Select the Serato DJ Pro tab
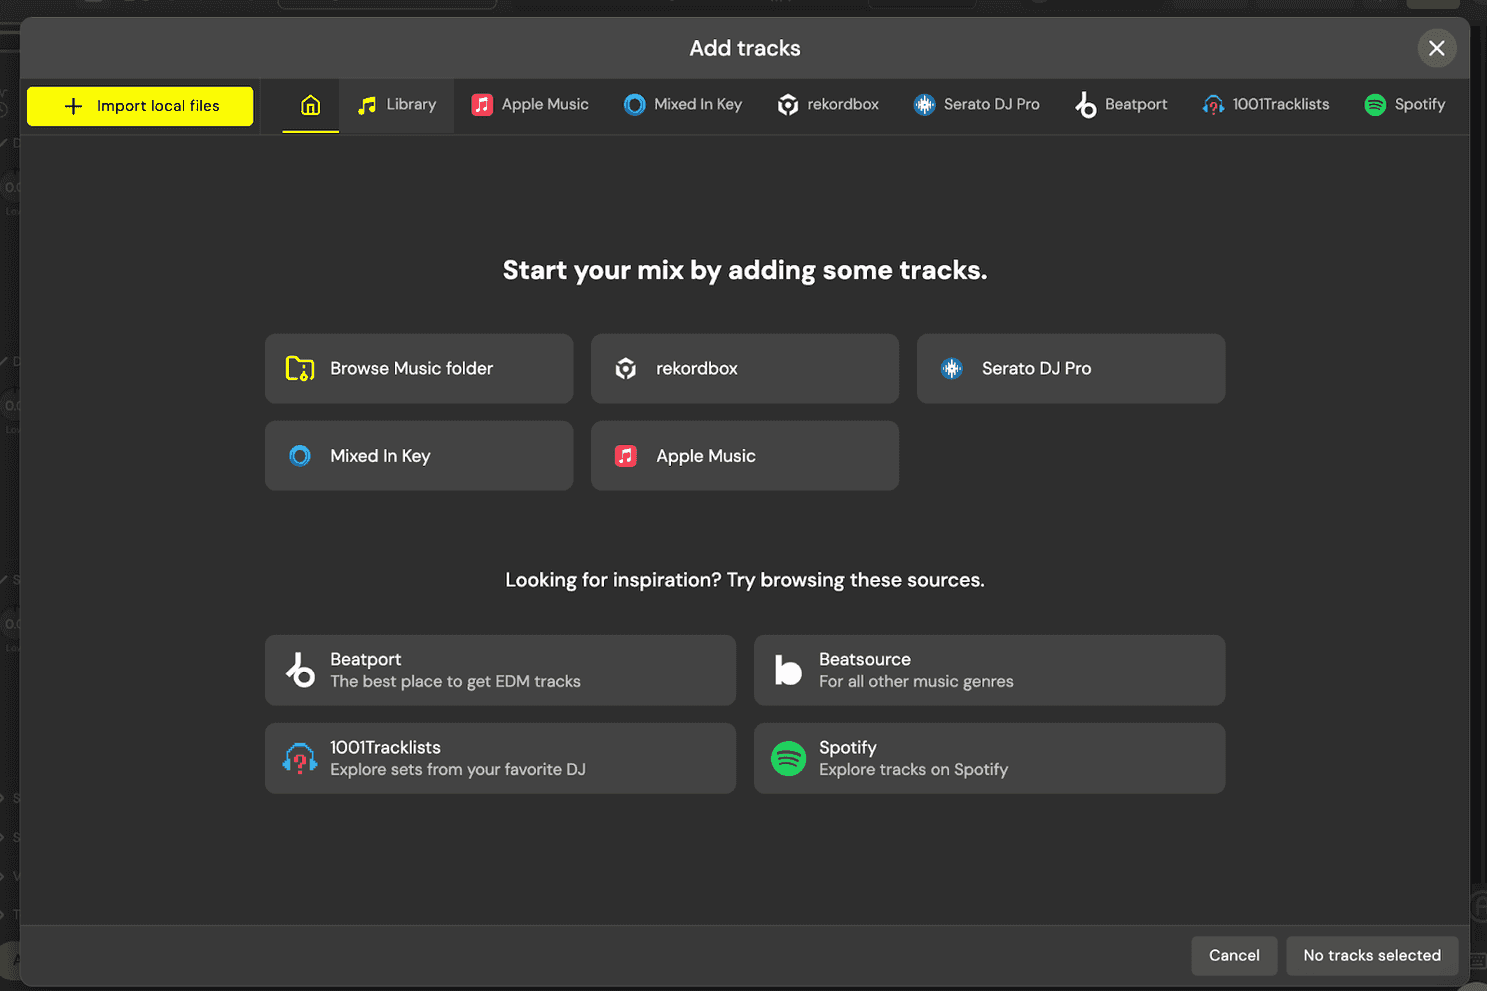The image size is (1487, 991). coord(976,105)
